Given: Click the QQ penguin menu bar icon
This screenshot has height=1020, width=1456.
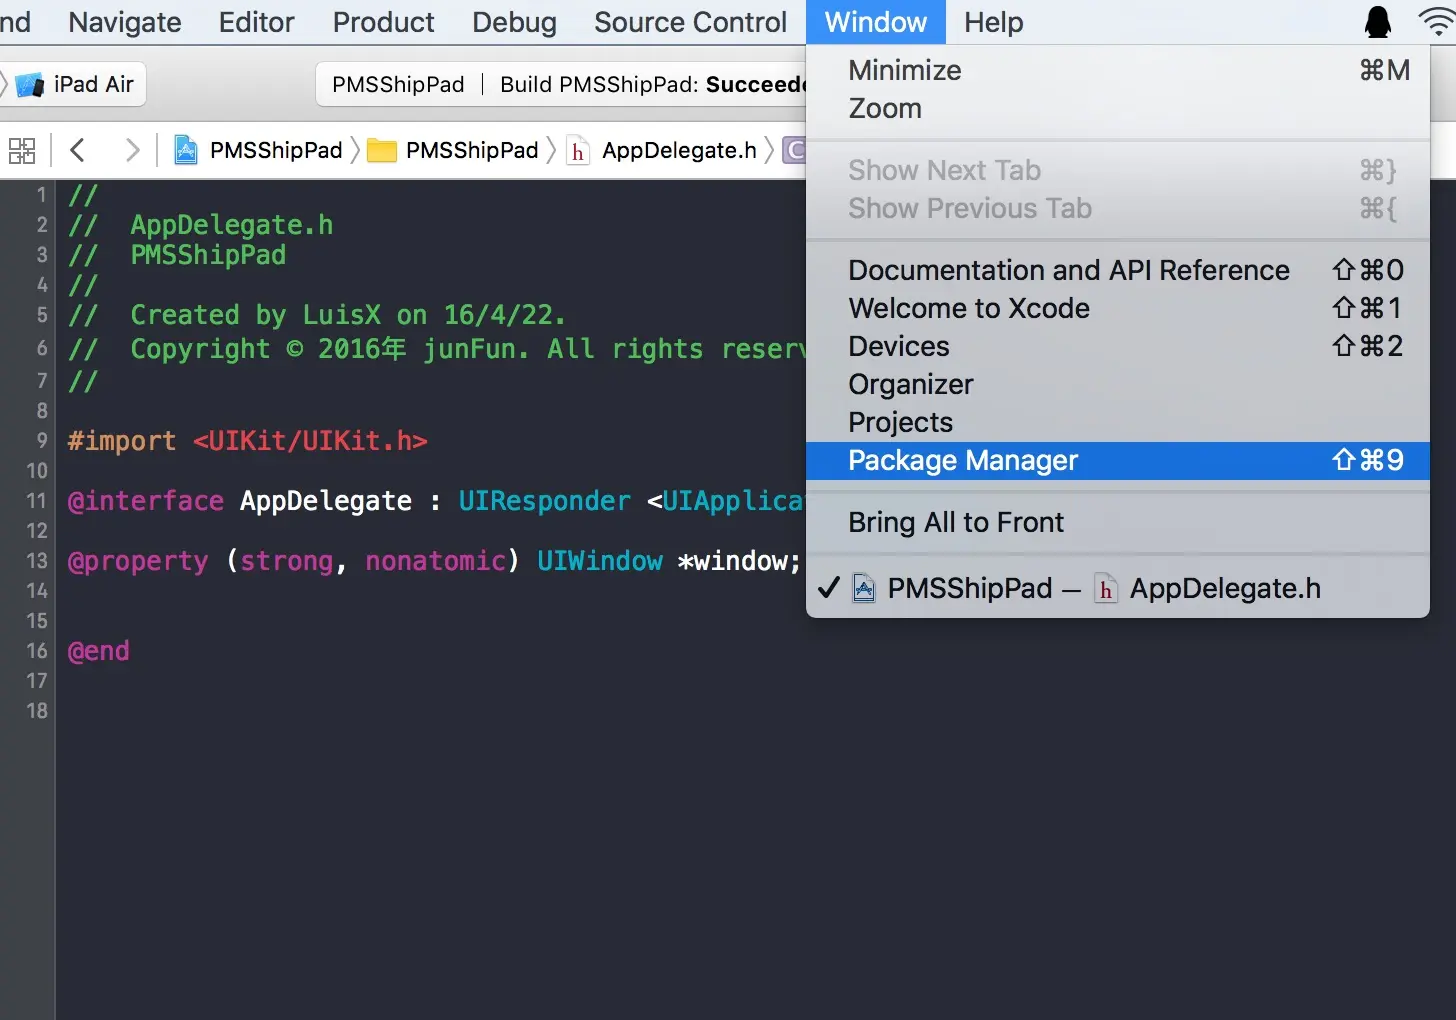Looking at the screenshot, I should [x=1378, y=21].
